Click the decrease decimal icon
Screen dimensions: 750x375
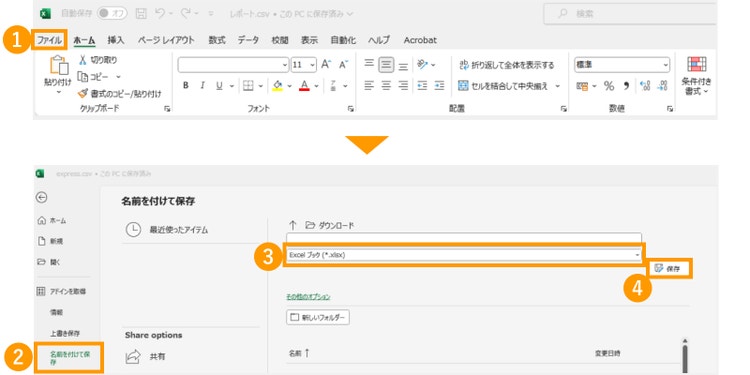[662, 86]
